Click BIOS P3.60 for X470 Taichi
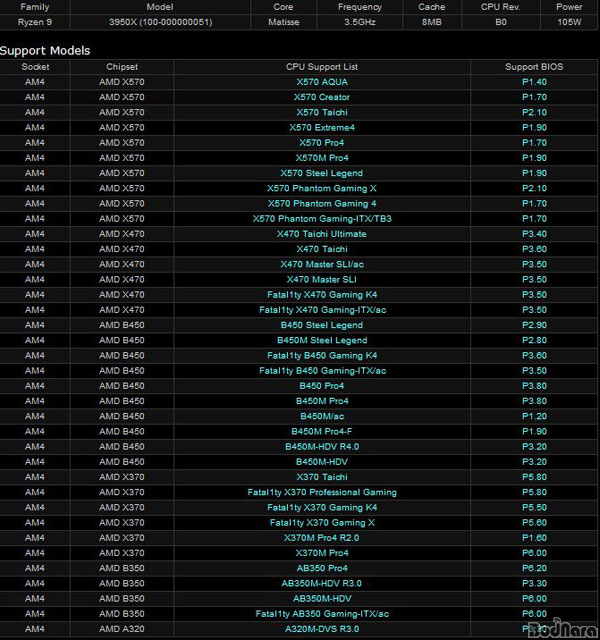600x640 pixels. pyautogui.click(x=534, y=249)
